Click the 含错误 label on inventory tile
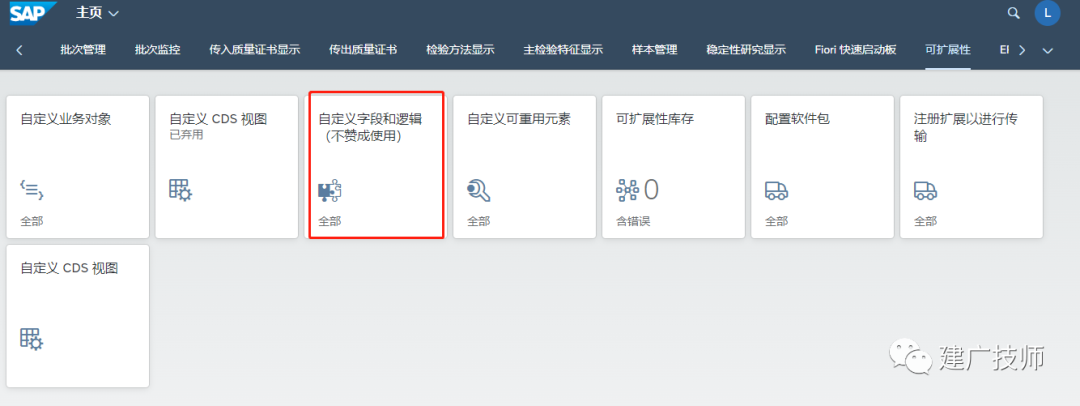Screen dimensions: 1080x406 [x=633, y=221]
